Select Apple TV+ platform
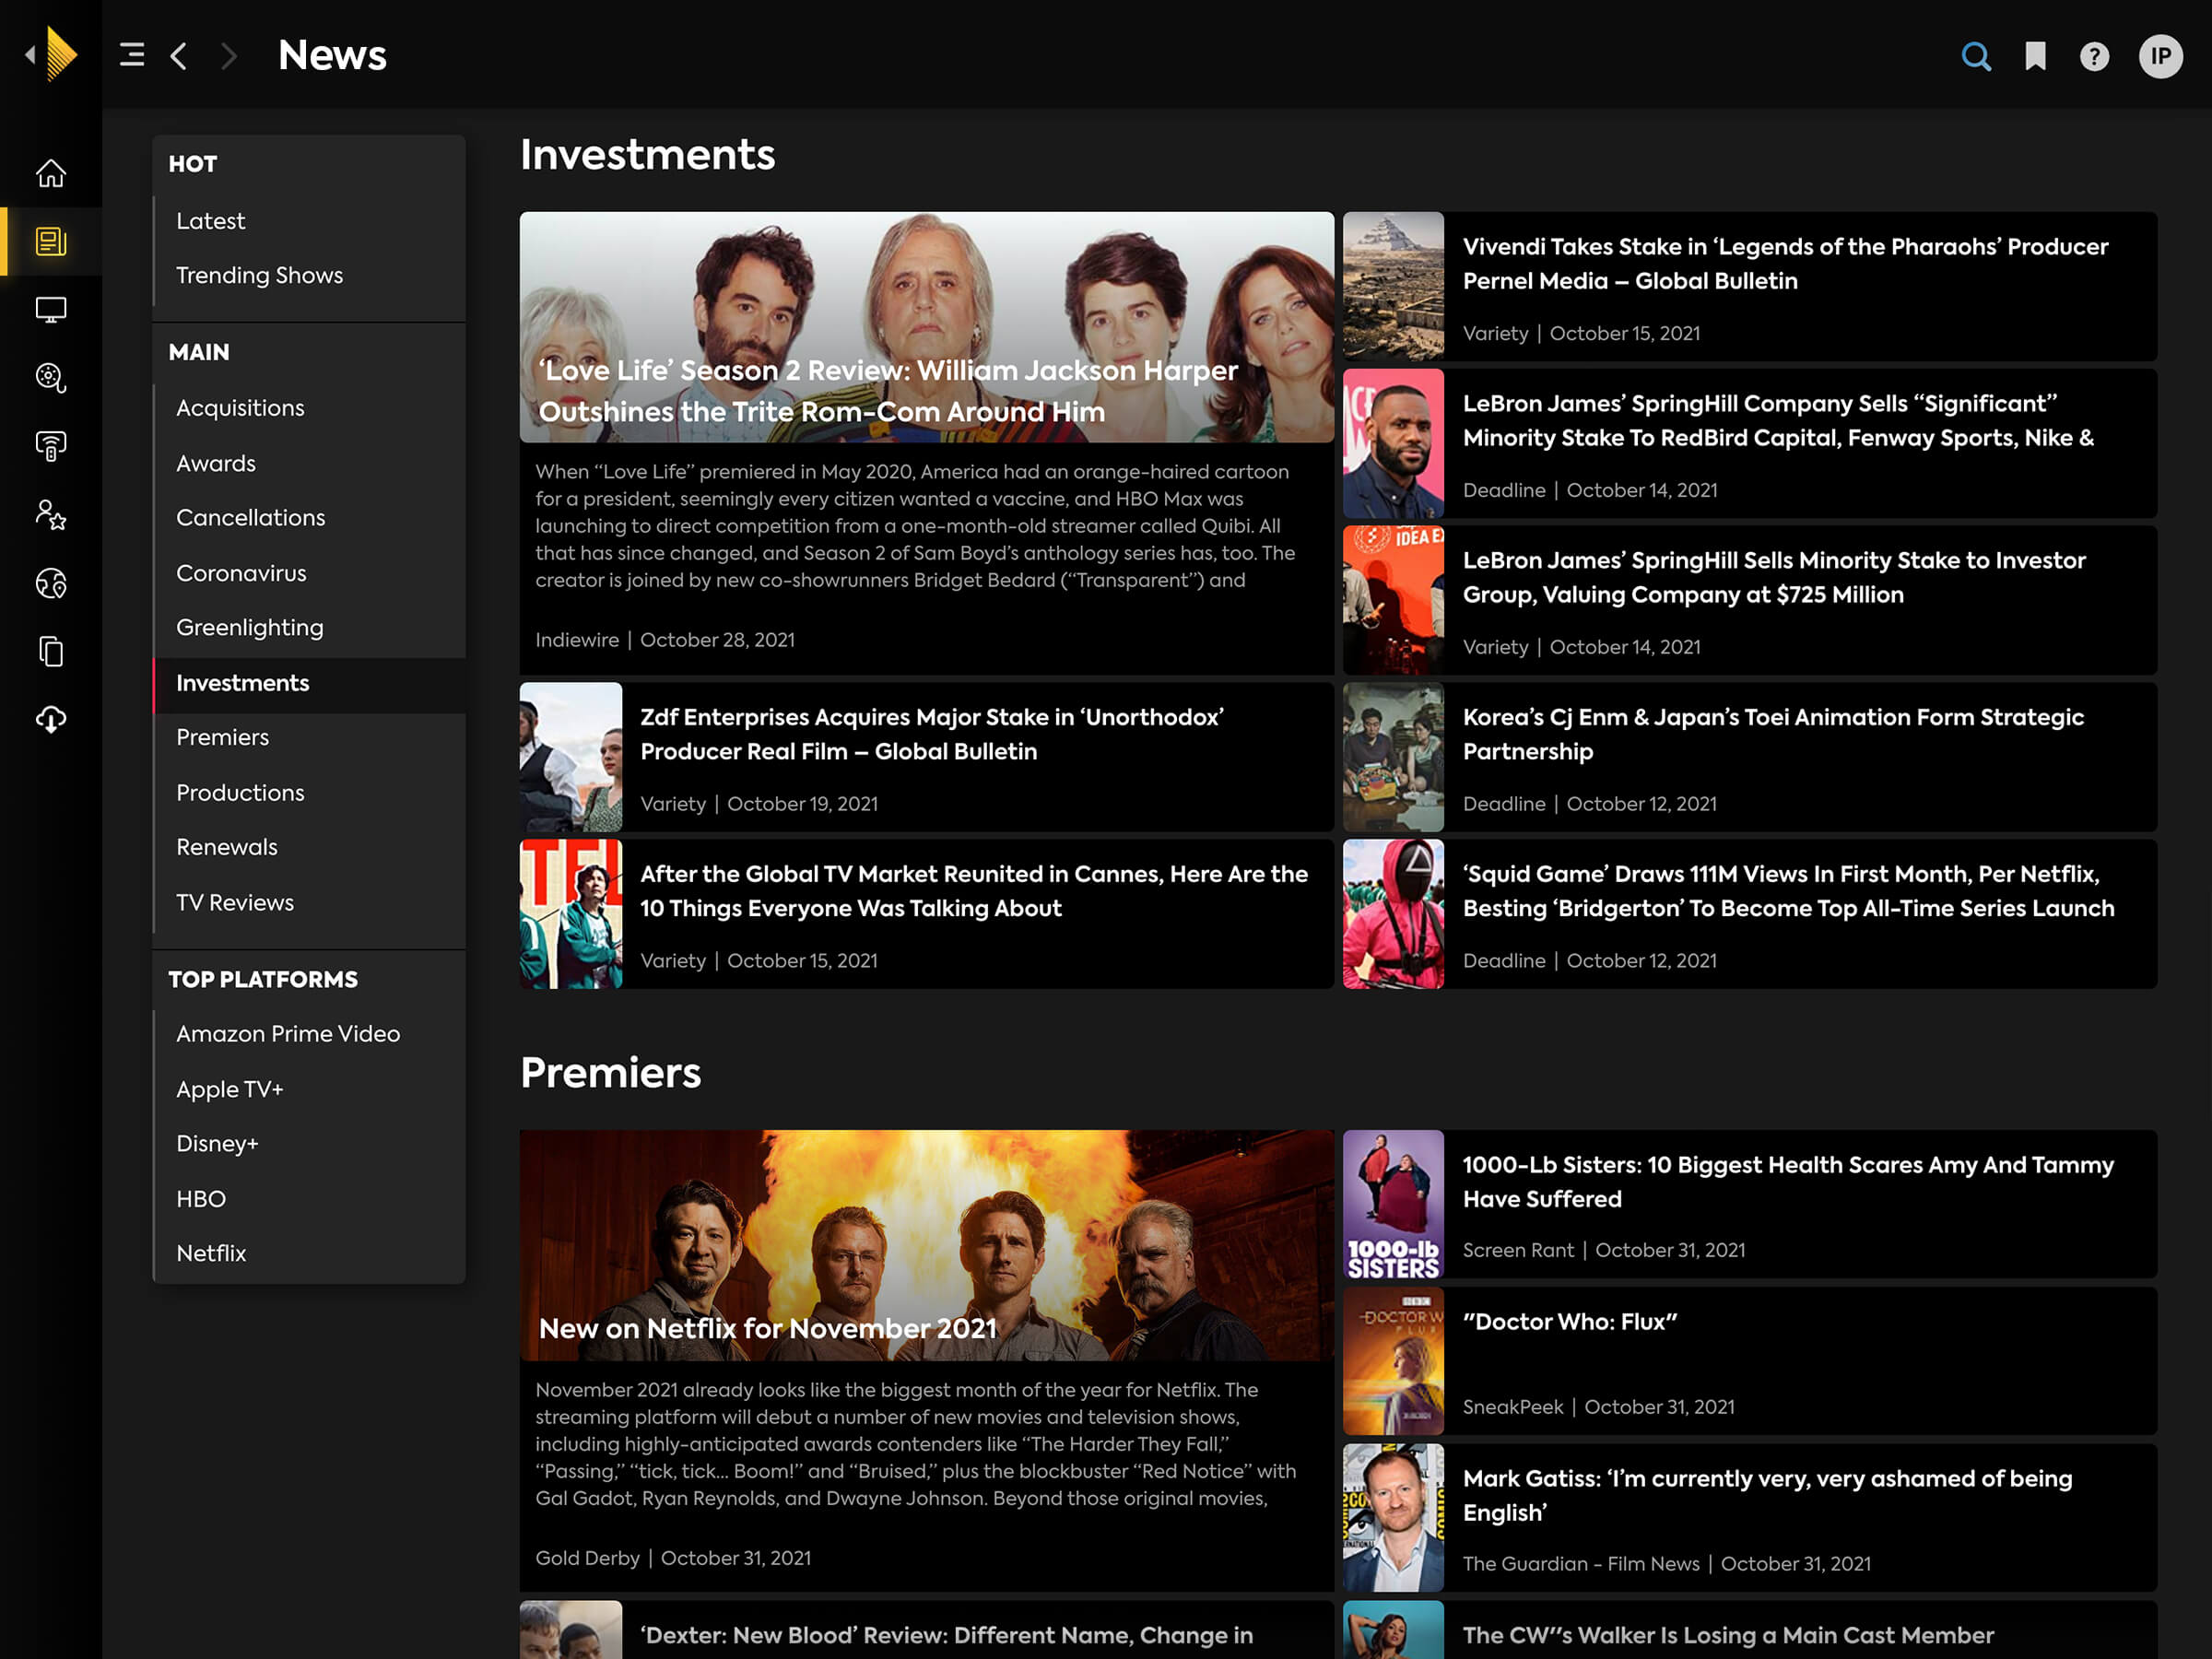Image resolution: width=2212 pixels, height=1659 pixels. [310, 1089]
